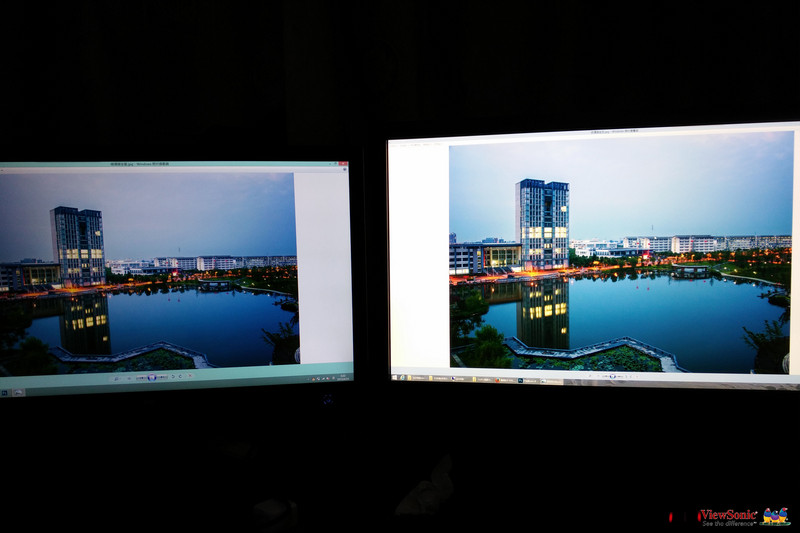Screen dimensions: 800x533
Task: Click red delete X in left photo viewer
Action: pos(190,376)
